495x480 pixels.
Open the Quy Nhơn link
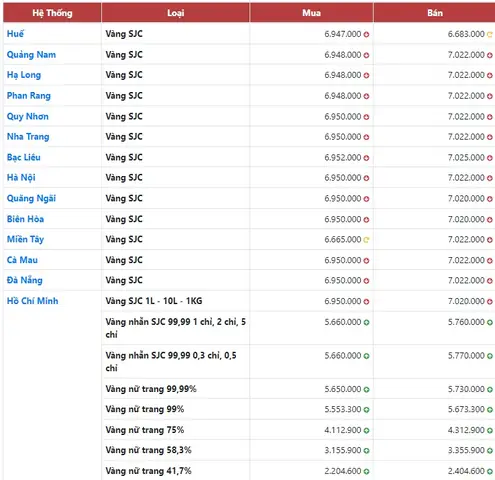pyautogui.click(x=28, y=116)
